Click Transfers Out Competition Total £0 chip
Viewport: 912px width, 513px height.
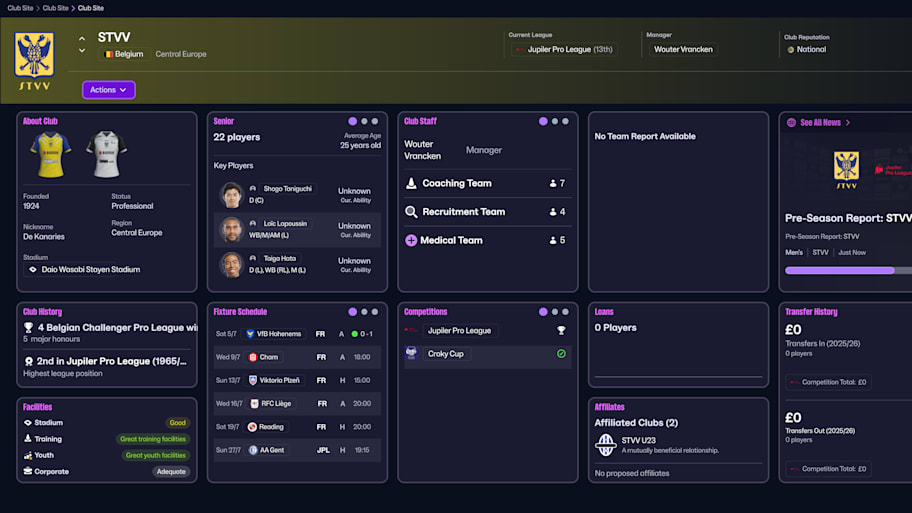pyautogui.click(x=828, y=469)
